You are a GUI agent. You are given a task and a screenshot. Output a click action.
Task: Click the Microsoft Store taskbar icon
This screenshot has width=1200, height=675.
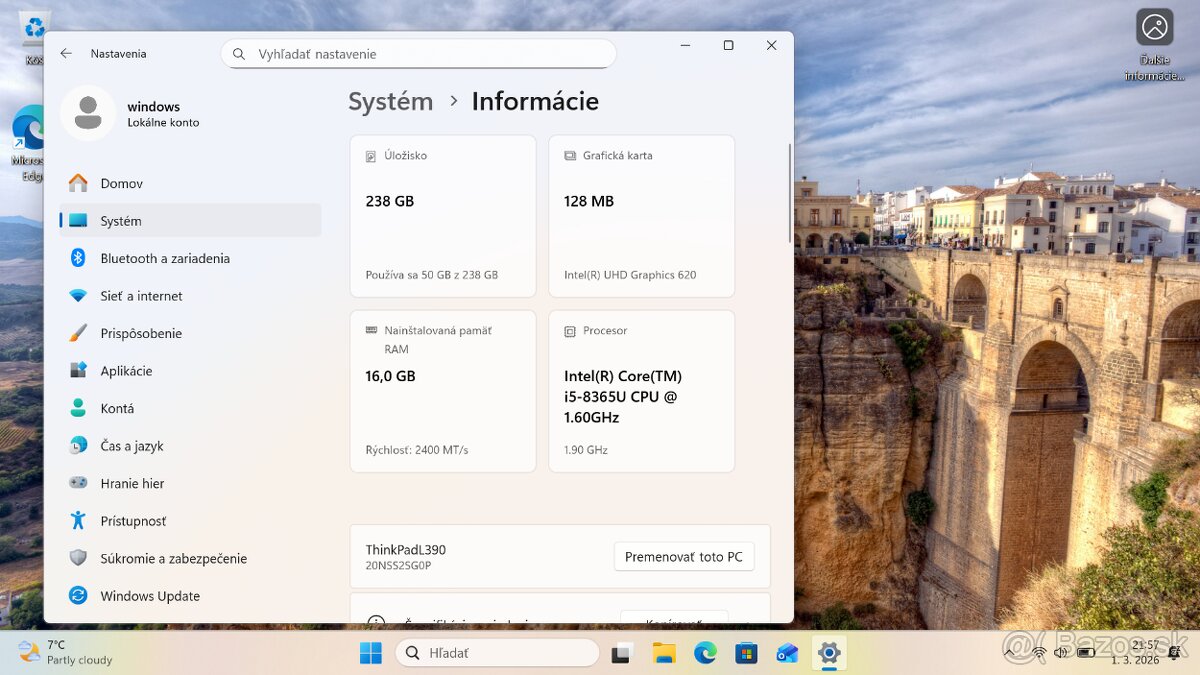[746, 652]
